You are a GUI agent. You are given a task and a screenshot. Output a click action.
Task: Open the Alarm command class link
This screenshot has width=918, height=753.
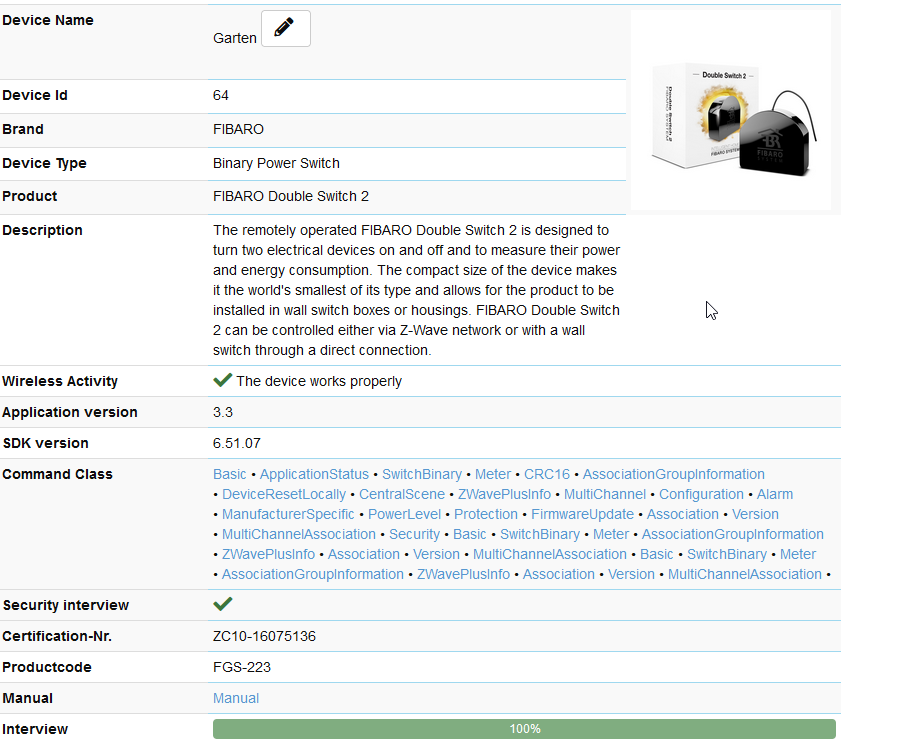click(x=775, y=494)
